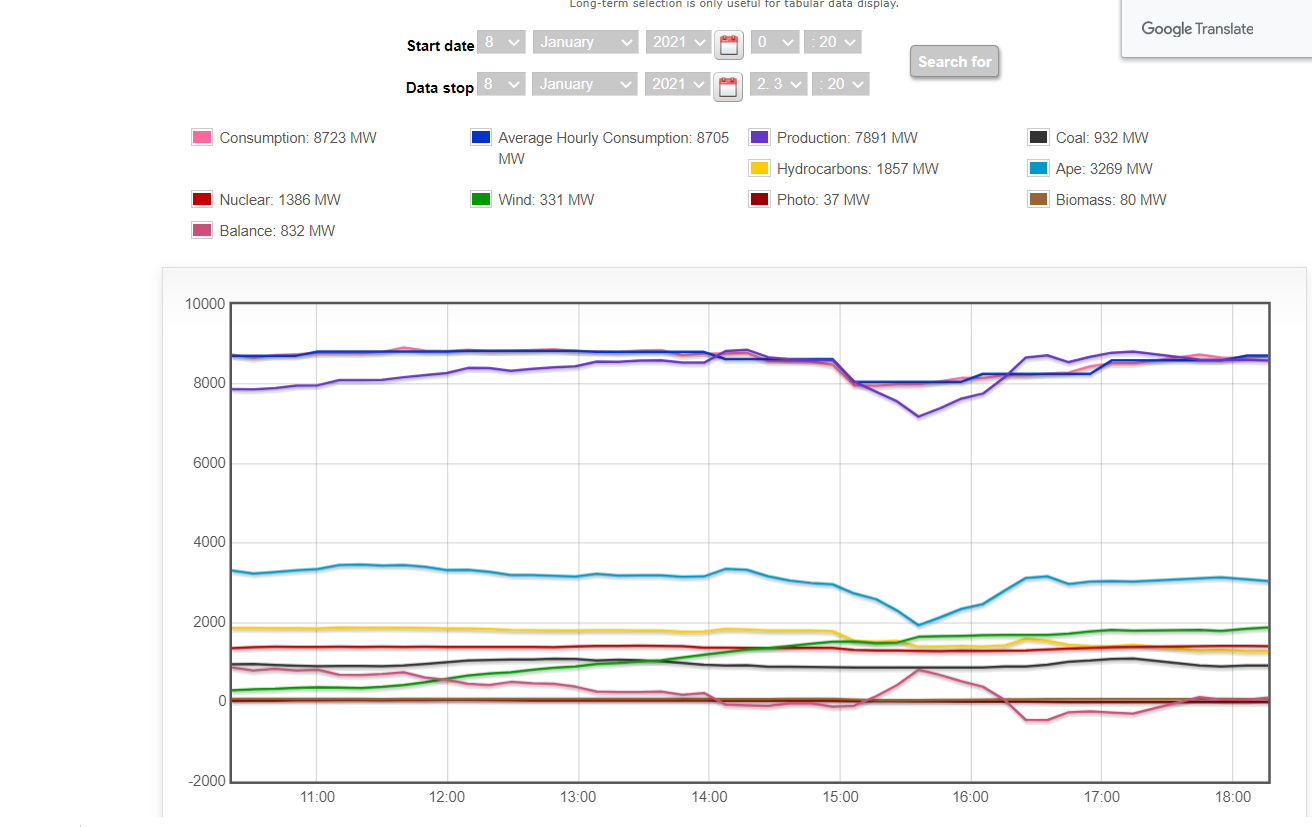The width and height of the screenshot is (1312, 827).
Task: Click the Nuclear legend red swatch
Action: pyautogui.click(x=202, y=200)
